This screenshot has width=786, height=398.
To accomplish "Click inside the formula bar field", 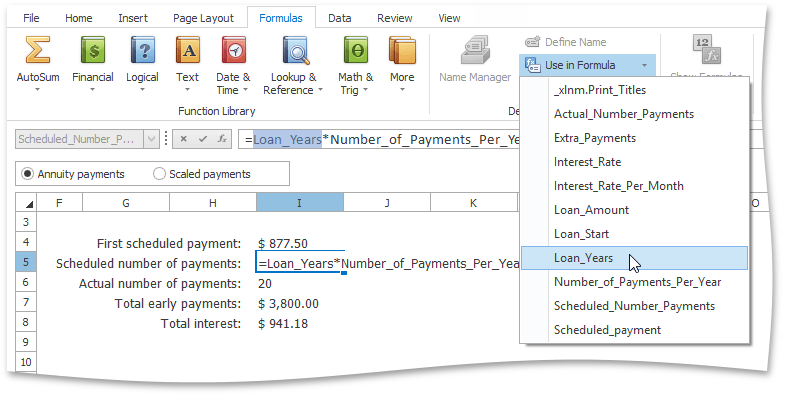I will point(380,139).
